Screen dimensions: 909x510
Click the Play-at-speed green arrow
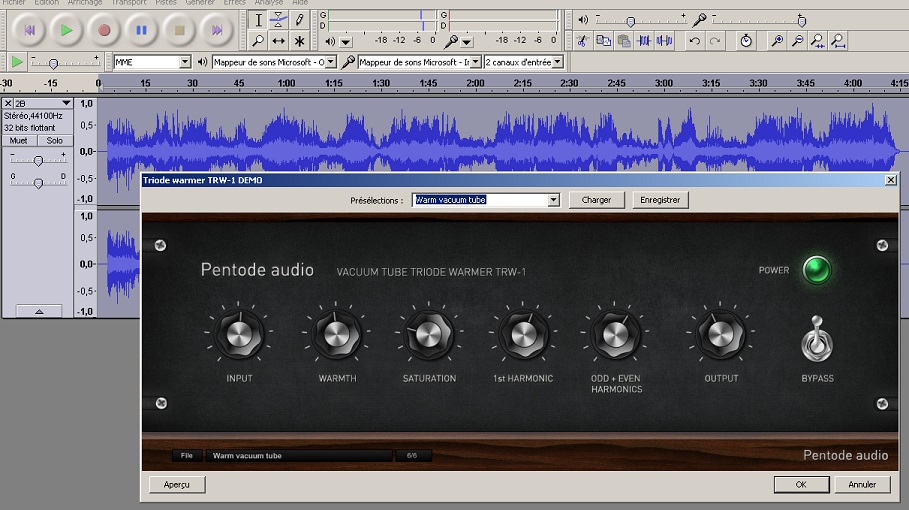tap(17, 61)
